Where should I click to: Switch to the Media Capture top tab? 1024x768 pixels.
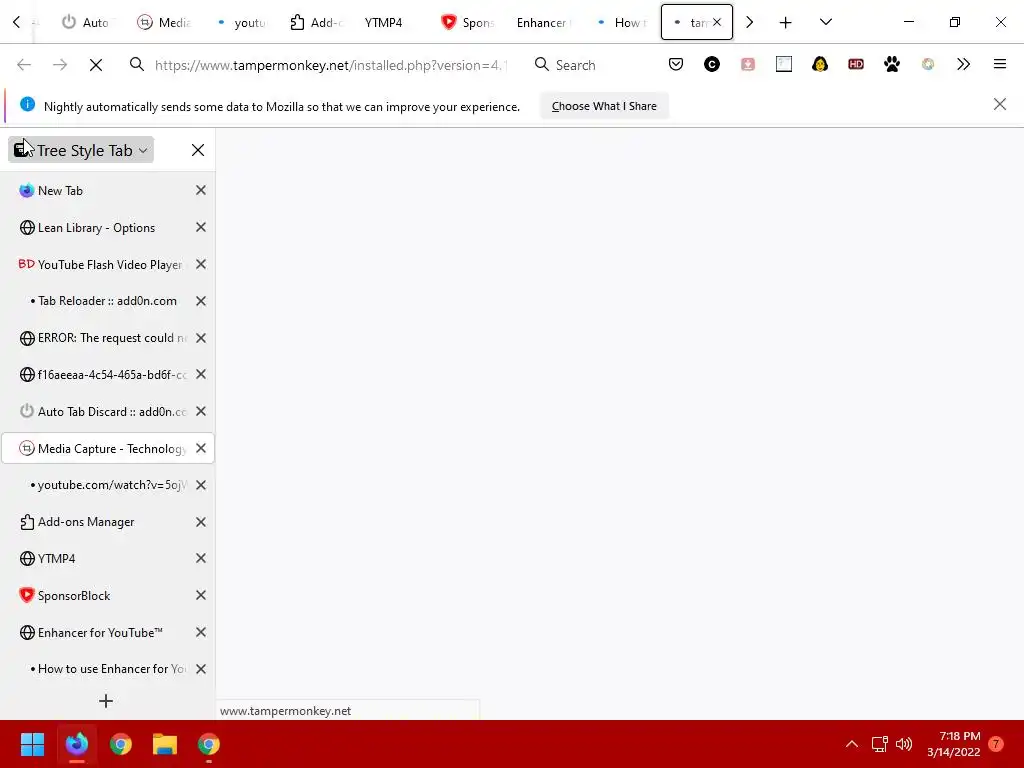pyautogui.click(x=163, y=22)
